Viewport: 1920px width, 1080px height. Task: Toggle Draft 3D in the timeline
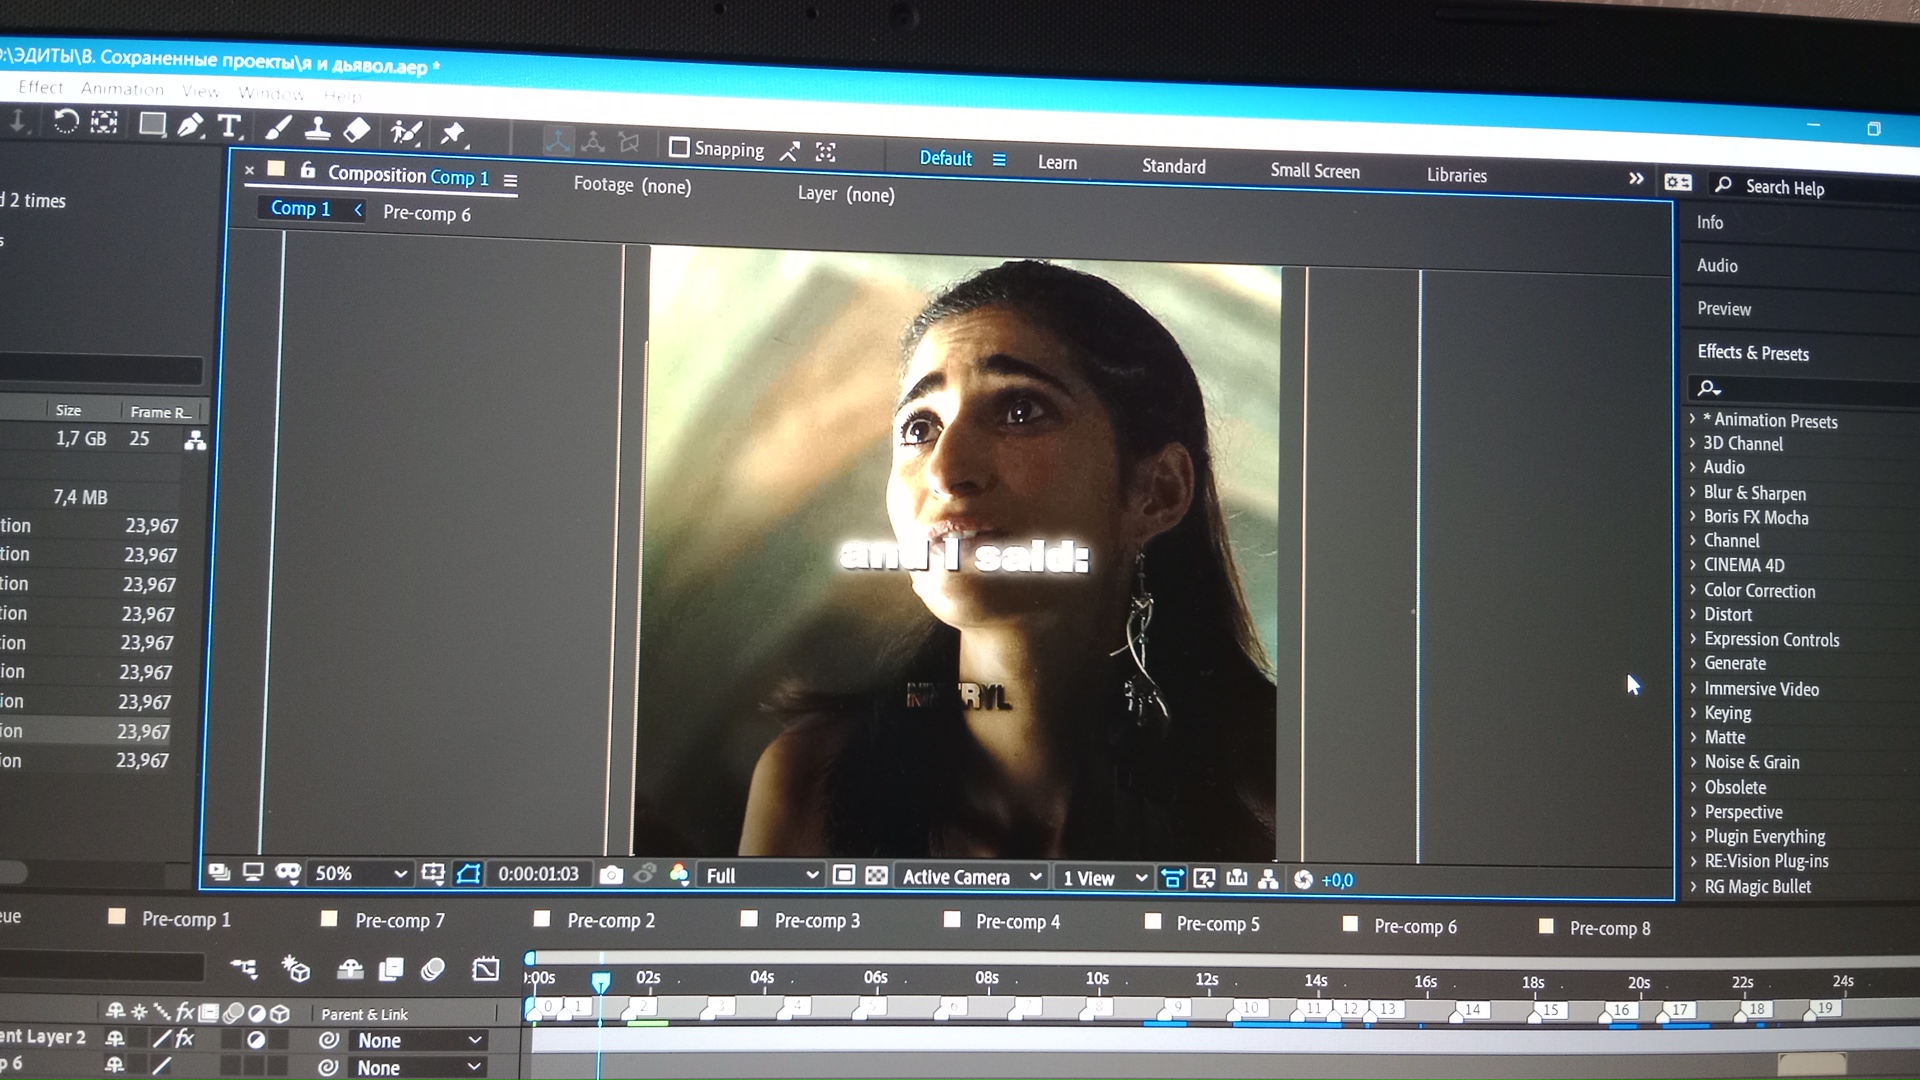tap(296, 968)
